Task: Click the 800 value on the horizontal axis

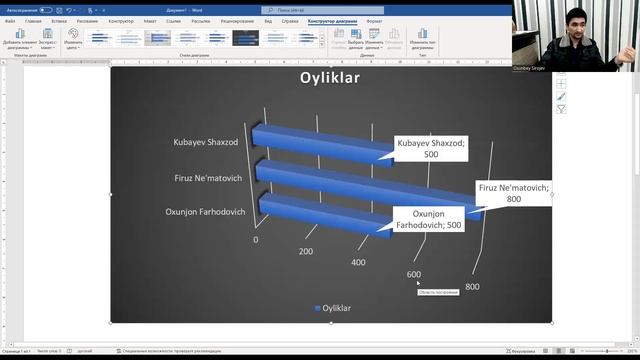Action: point(472,287)
